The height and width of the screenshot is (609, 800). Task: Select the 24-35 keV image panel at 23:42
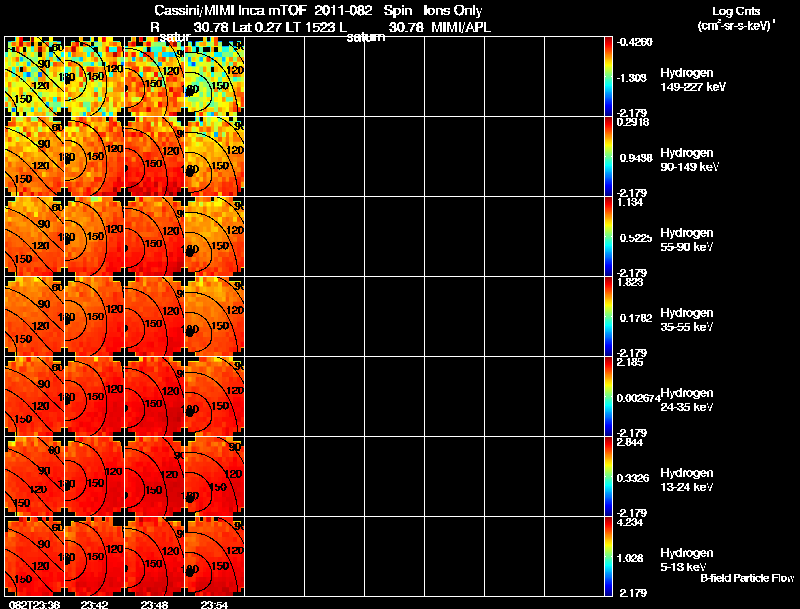pyautogui.click(x=94, y=397)
